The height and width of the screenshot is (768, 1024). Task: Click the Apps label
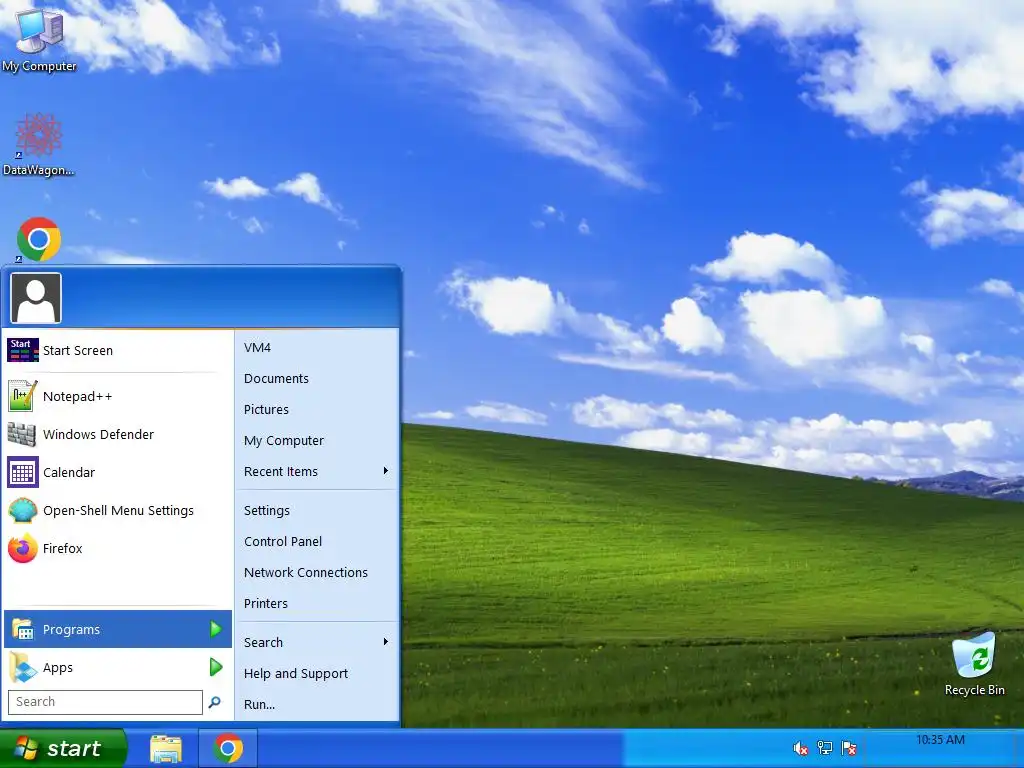[57, 667]
